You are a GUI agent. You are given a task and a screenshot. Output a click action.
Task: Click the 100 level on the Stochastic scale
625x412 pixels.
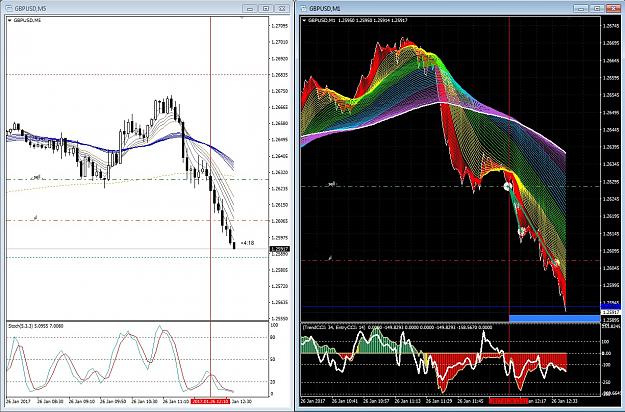coord(274,326)
